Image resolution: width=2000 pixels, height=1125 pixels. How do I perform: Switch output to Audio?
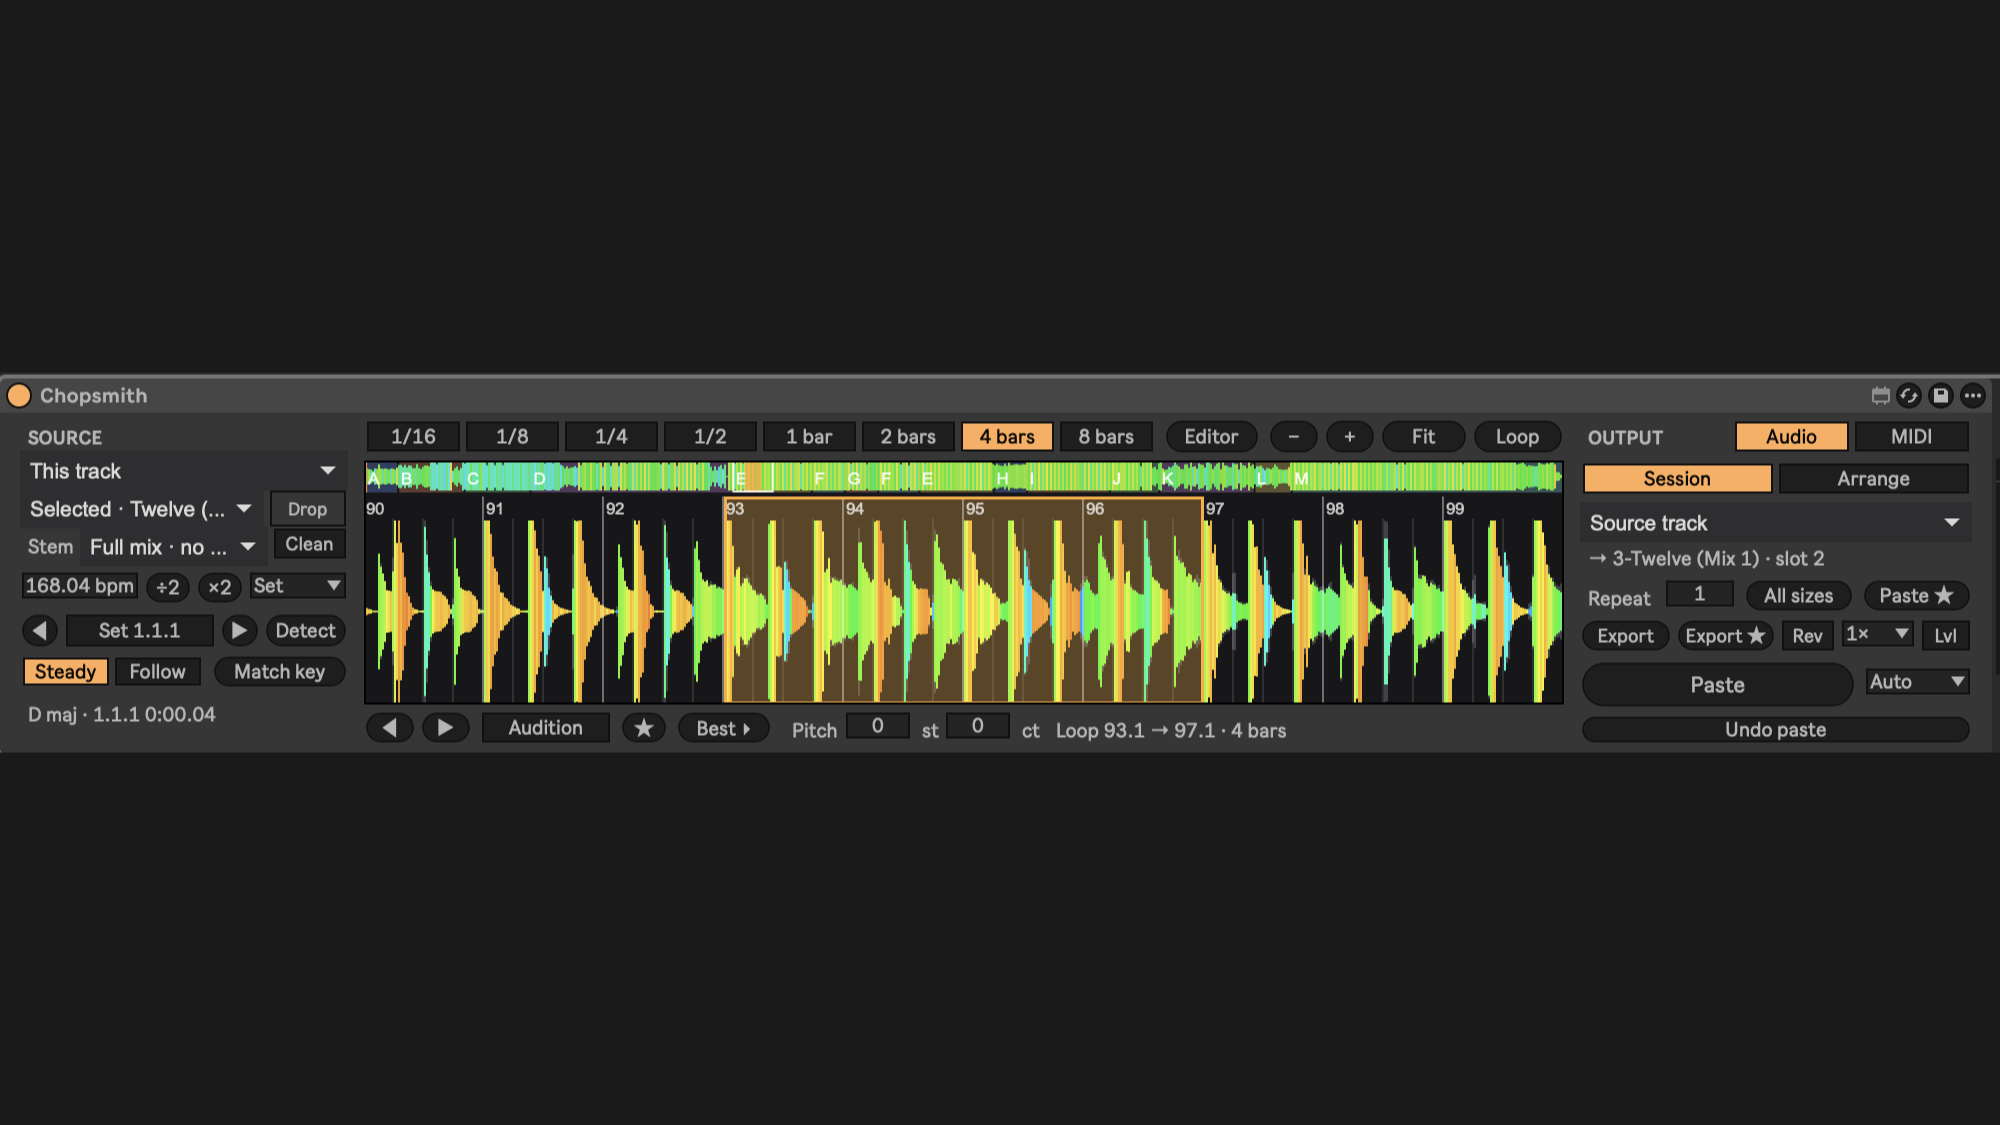tap(1791, 437)
